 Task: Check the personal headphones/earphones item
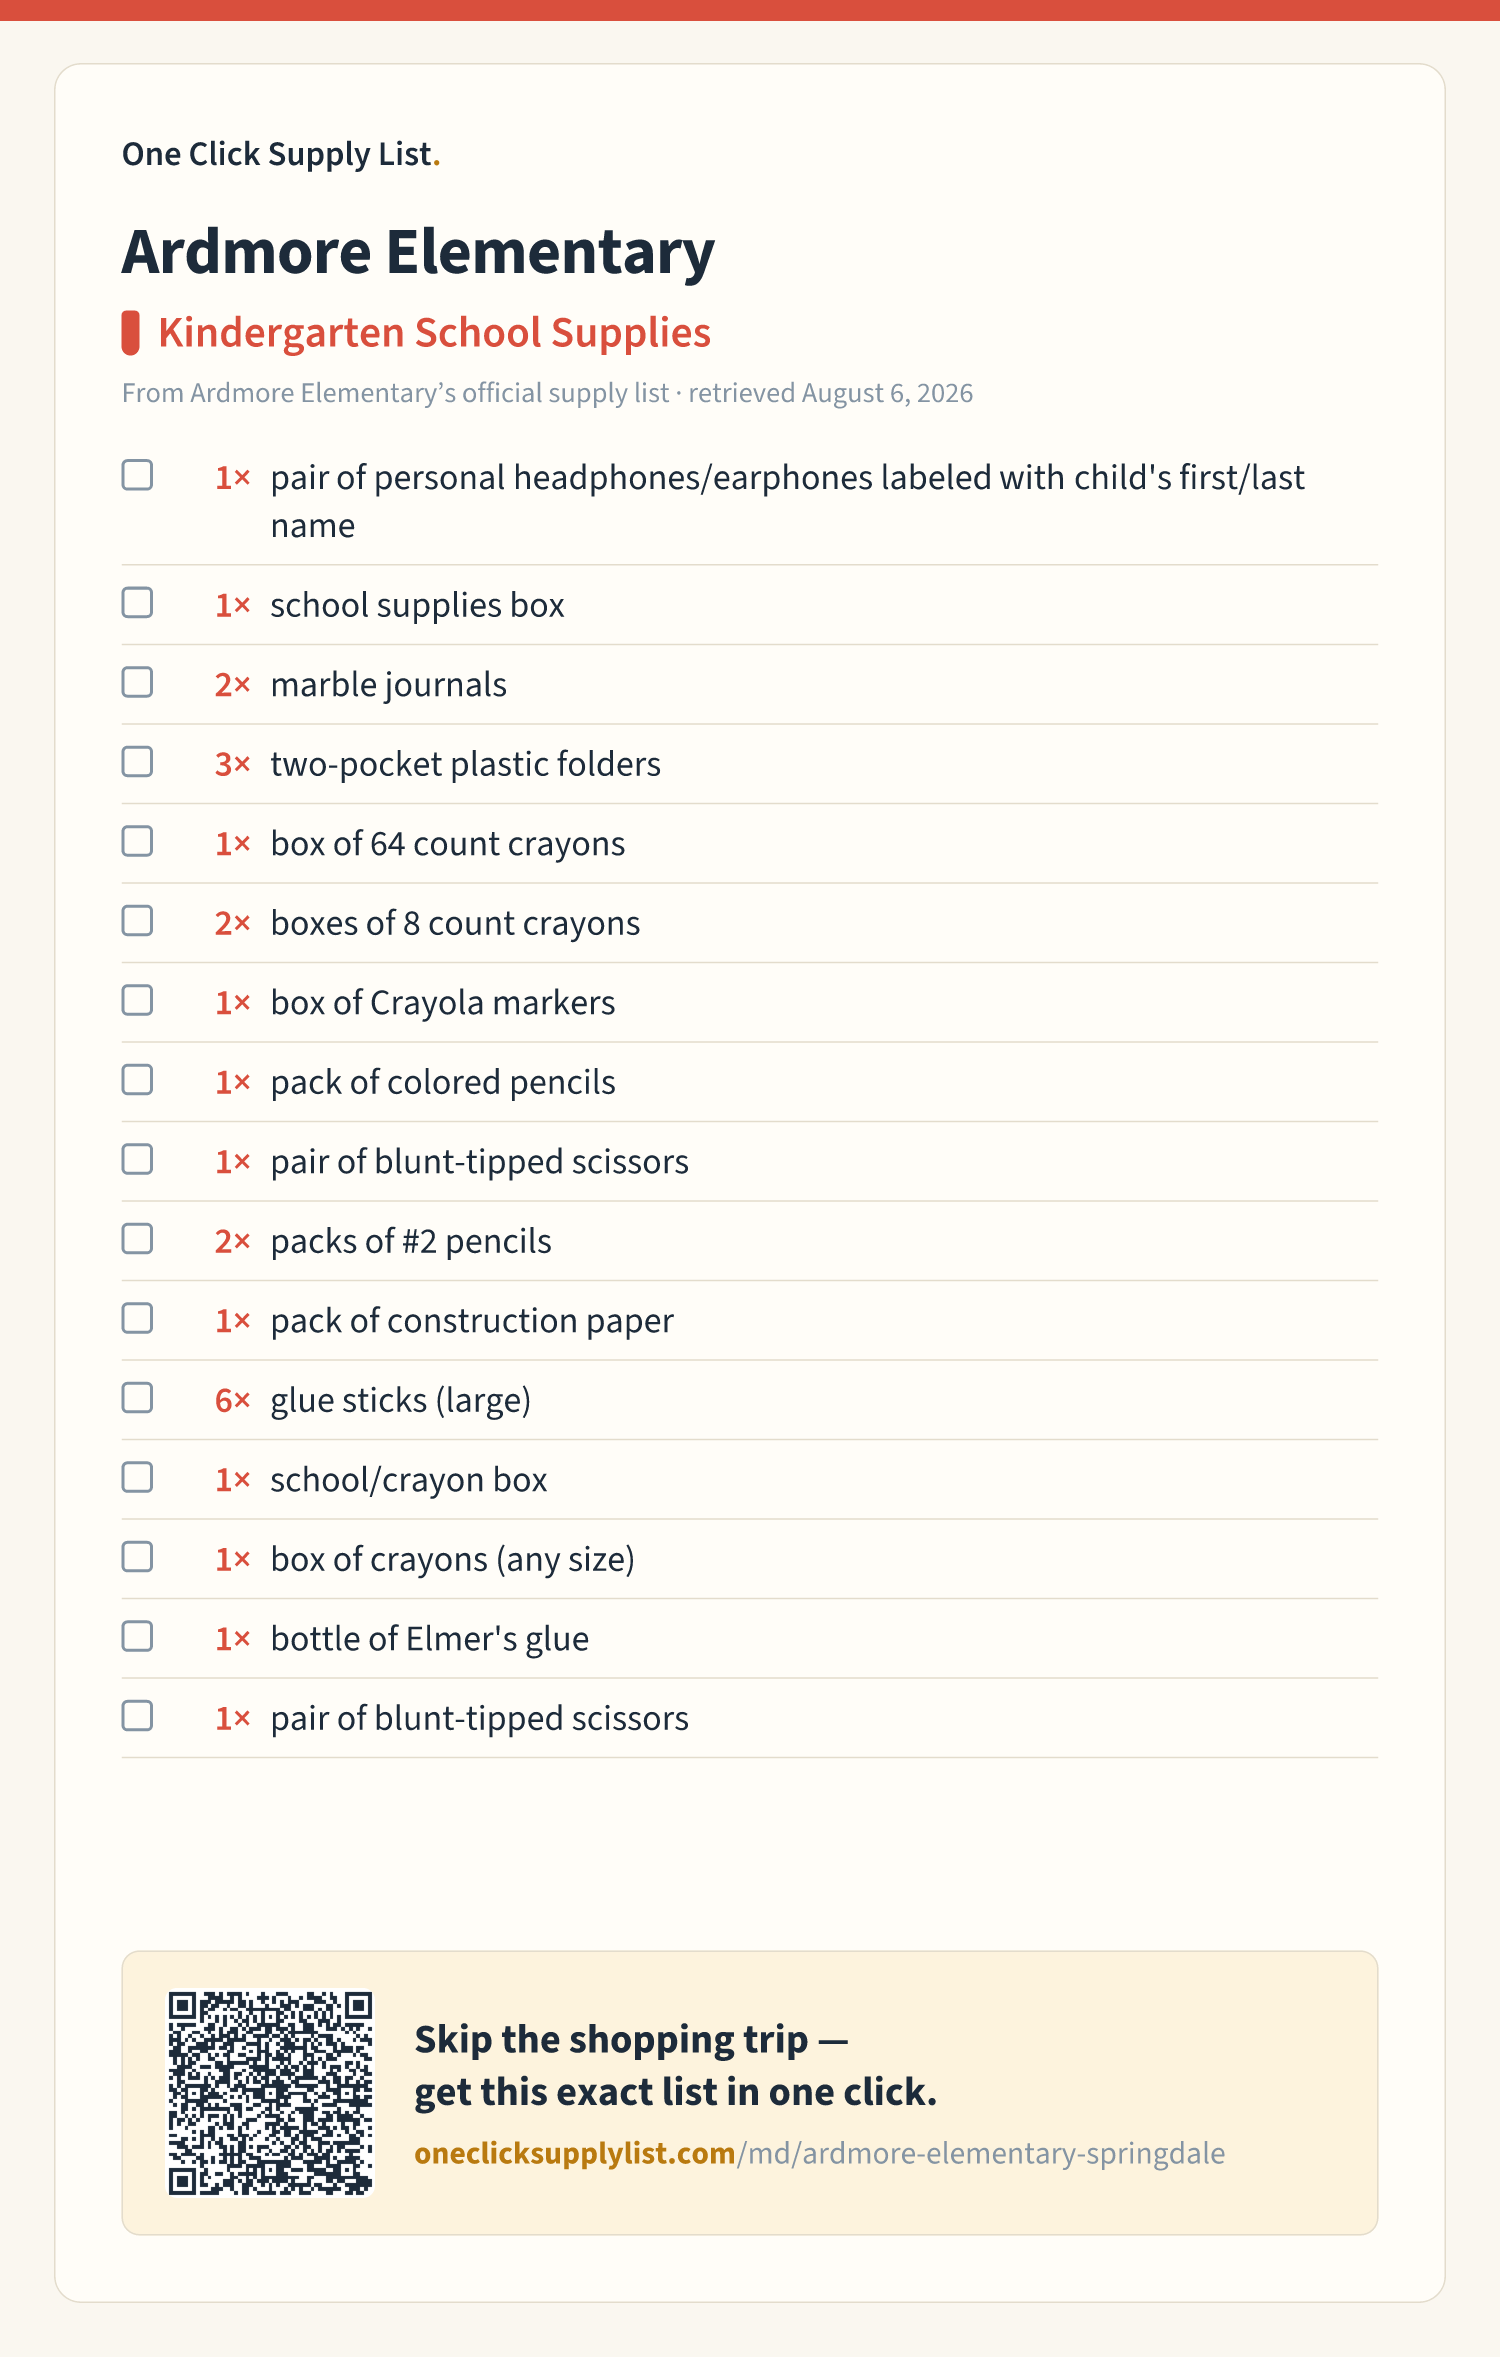point(137,475)
